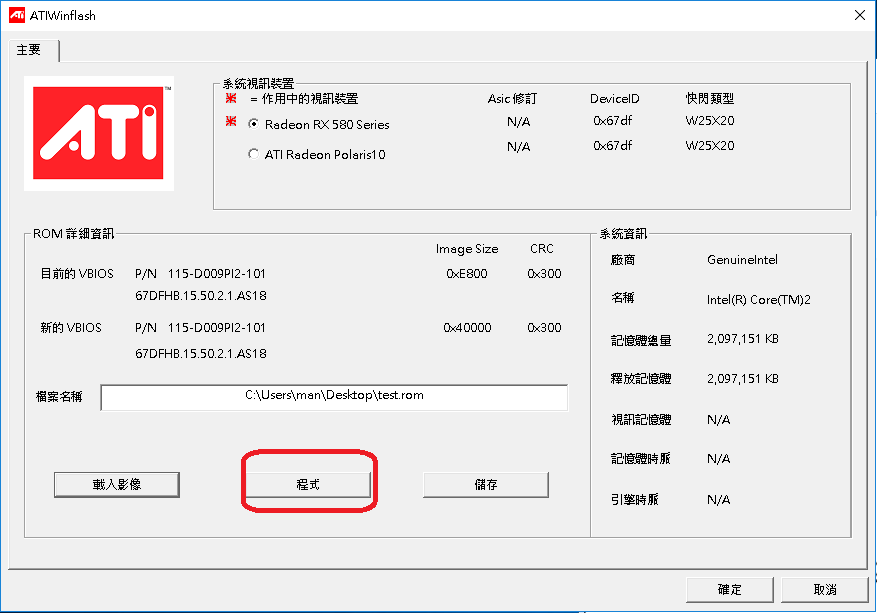Screen dimensions: 877x613
Task: Click the 快閃類型 column header
Action: pos(710,98)
